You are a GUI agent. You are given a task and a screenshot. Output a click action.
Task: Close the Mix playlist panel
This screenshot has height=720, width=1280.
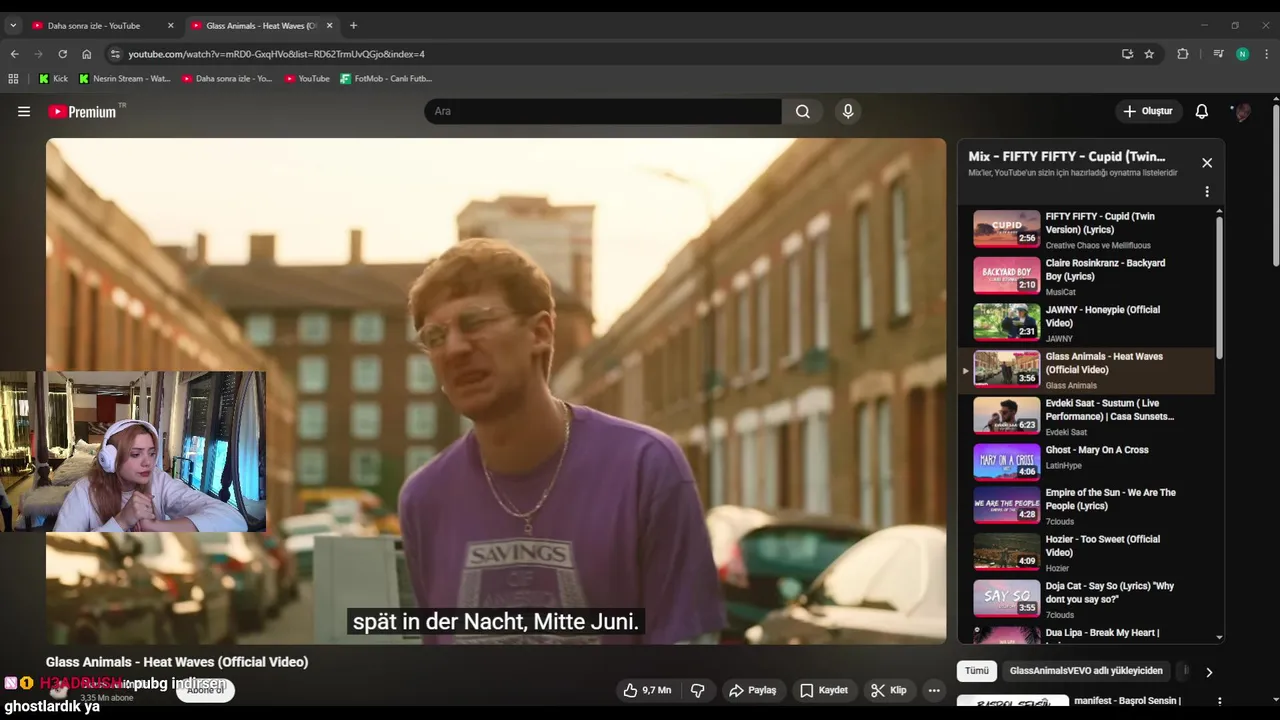[1207, 162]
